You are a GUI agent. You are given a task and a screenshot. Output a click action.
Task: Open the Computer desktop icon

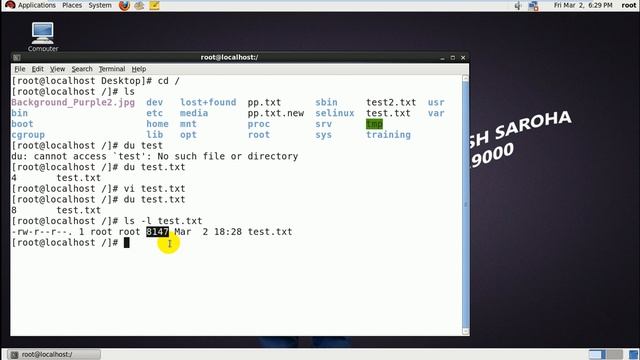(43, 37)
